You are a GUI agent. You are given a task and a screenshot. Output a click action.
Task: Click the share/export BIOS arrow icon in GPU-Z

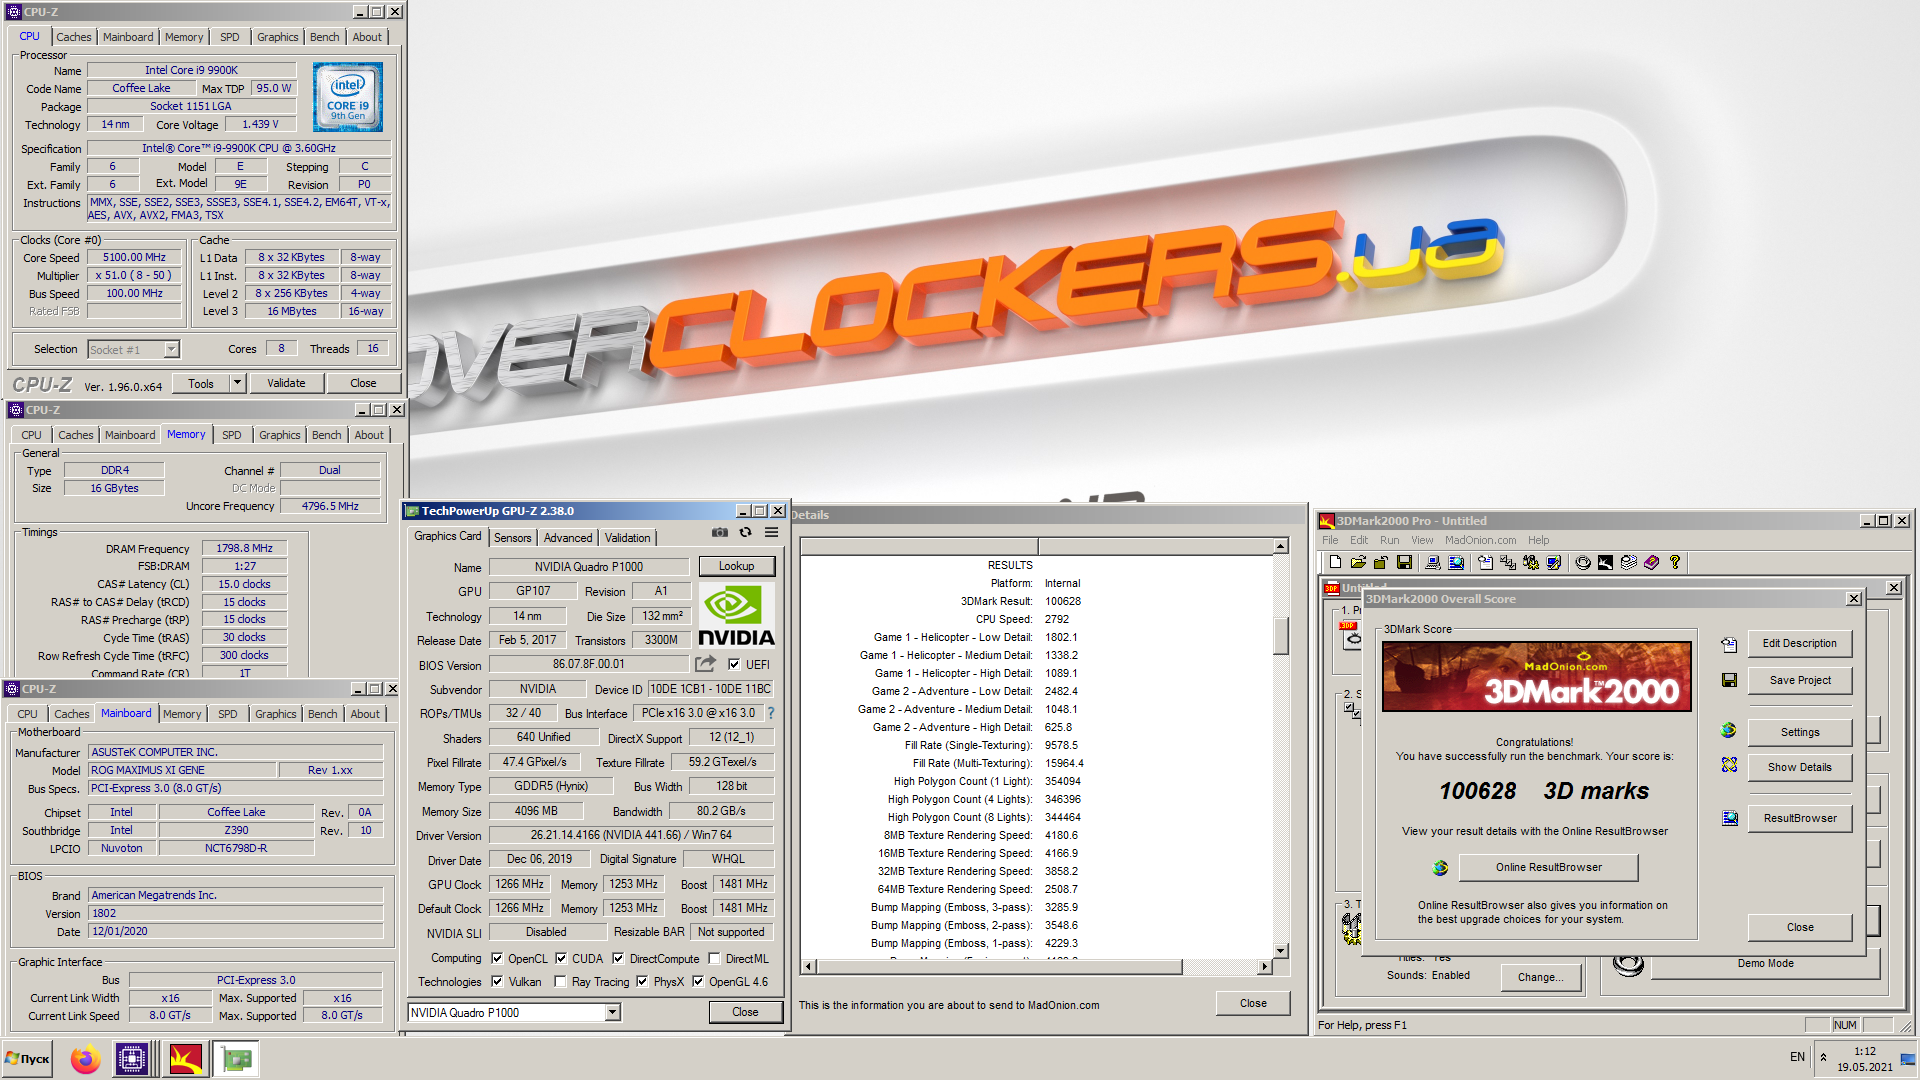point(706,664)
